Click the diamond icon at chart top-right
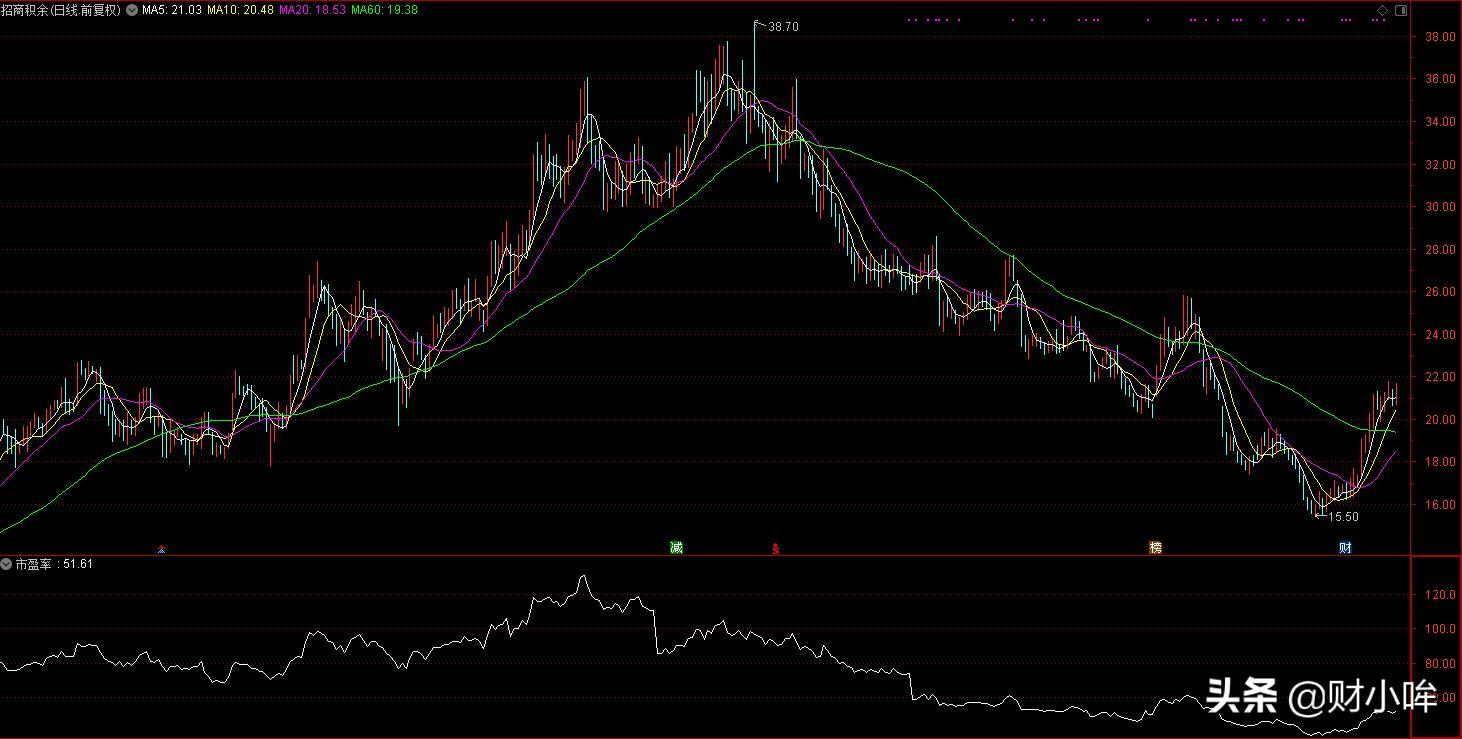 1383,9
